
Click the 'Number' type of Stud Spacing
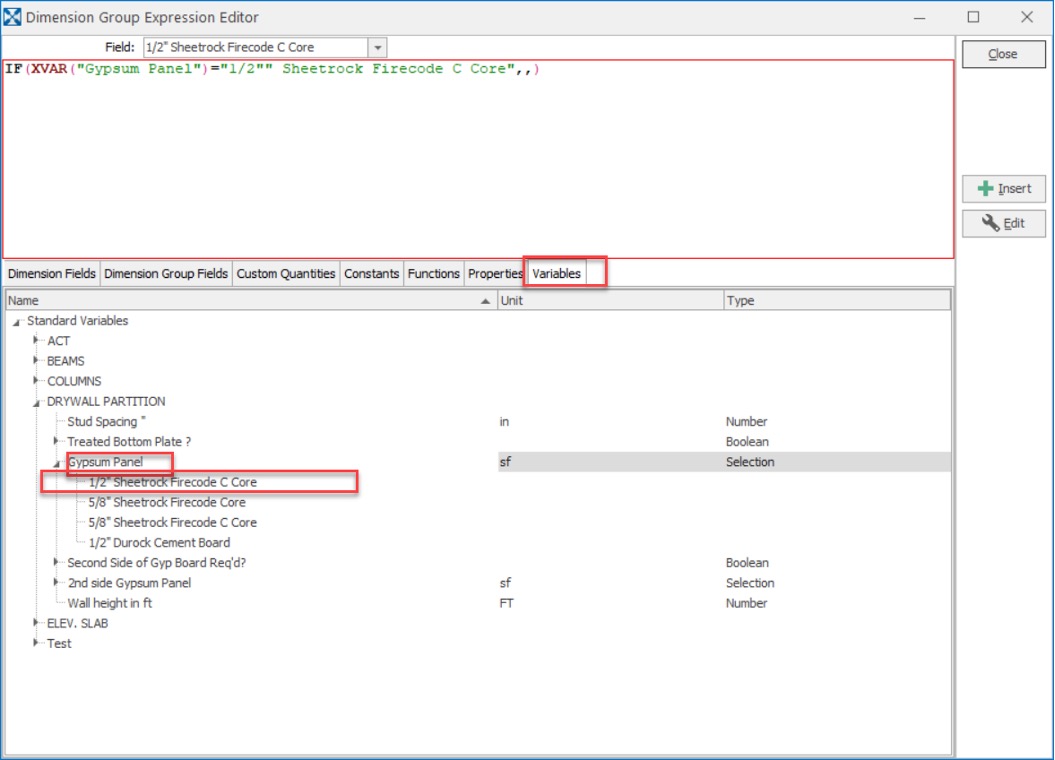coord(746,422)
